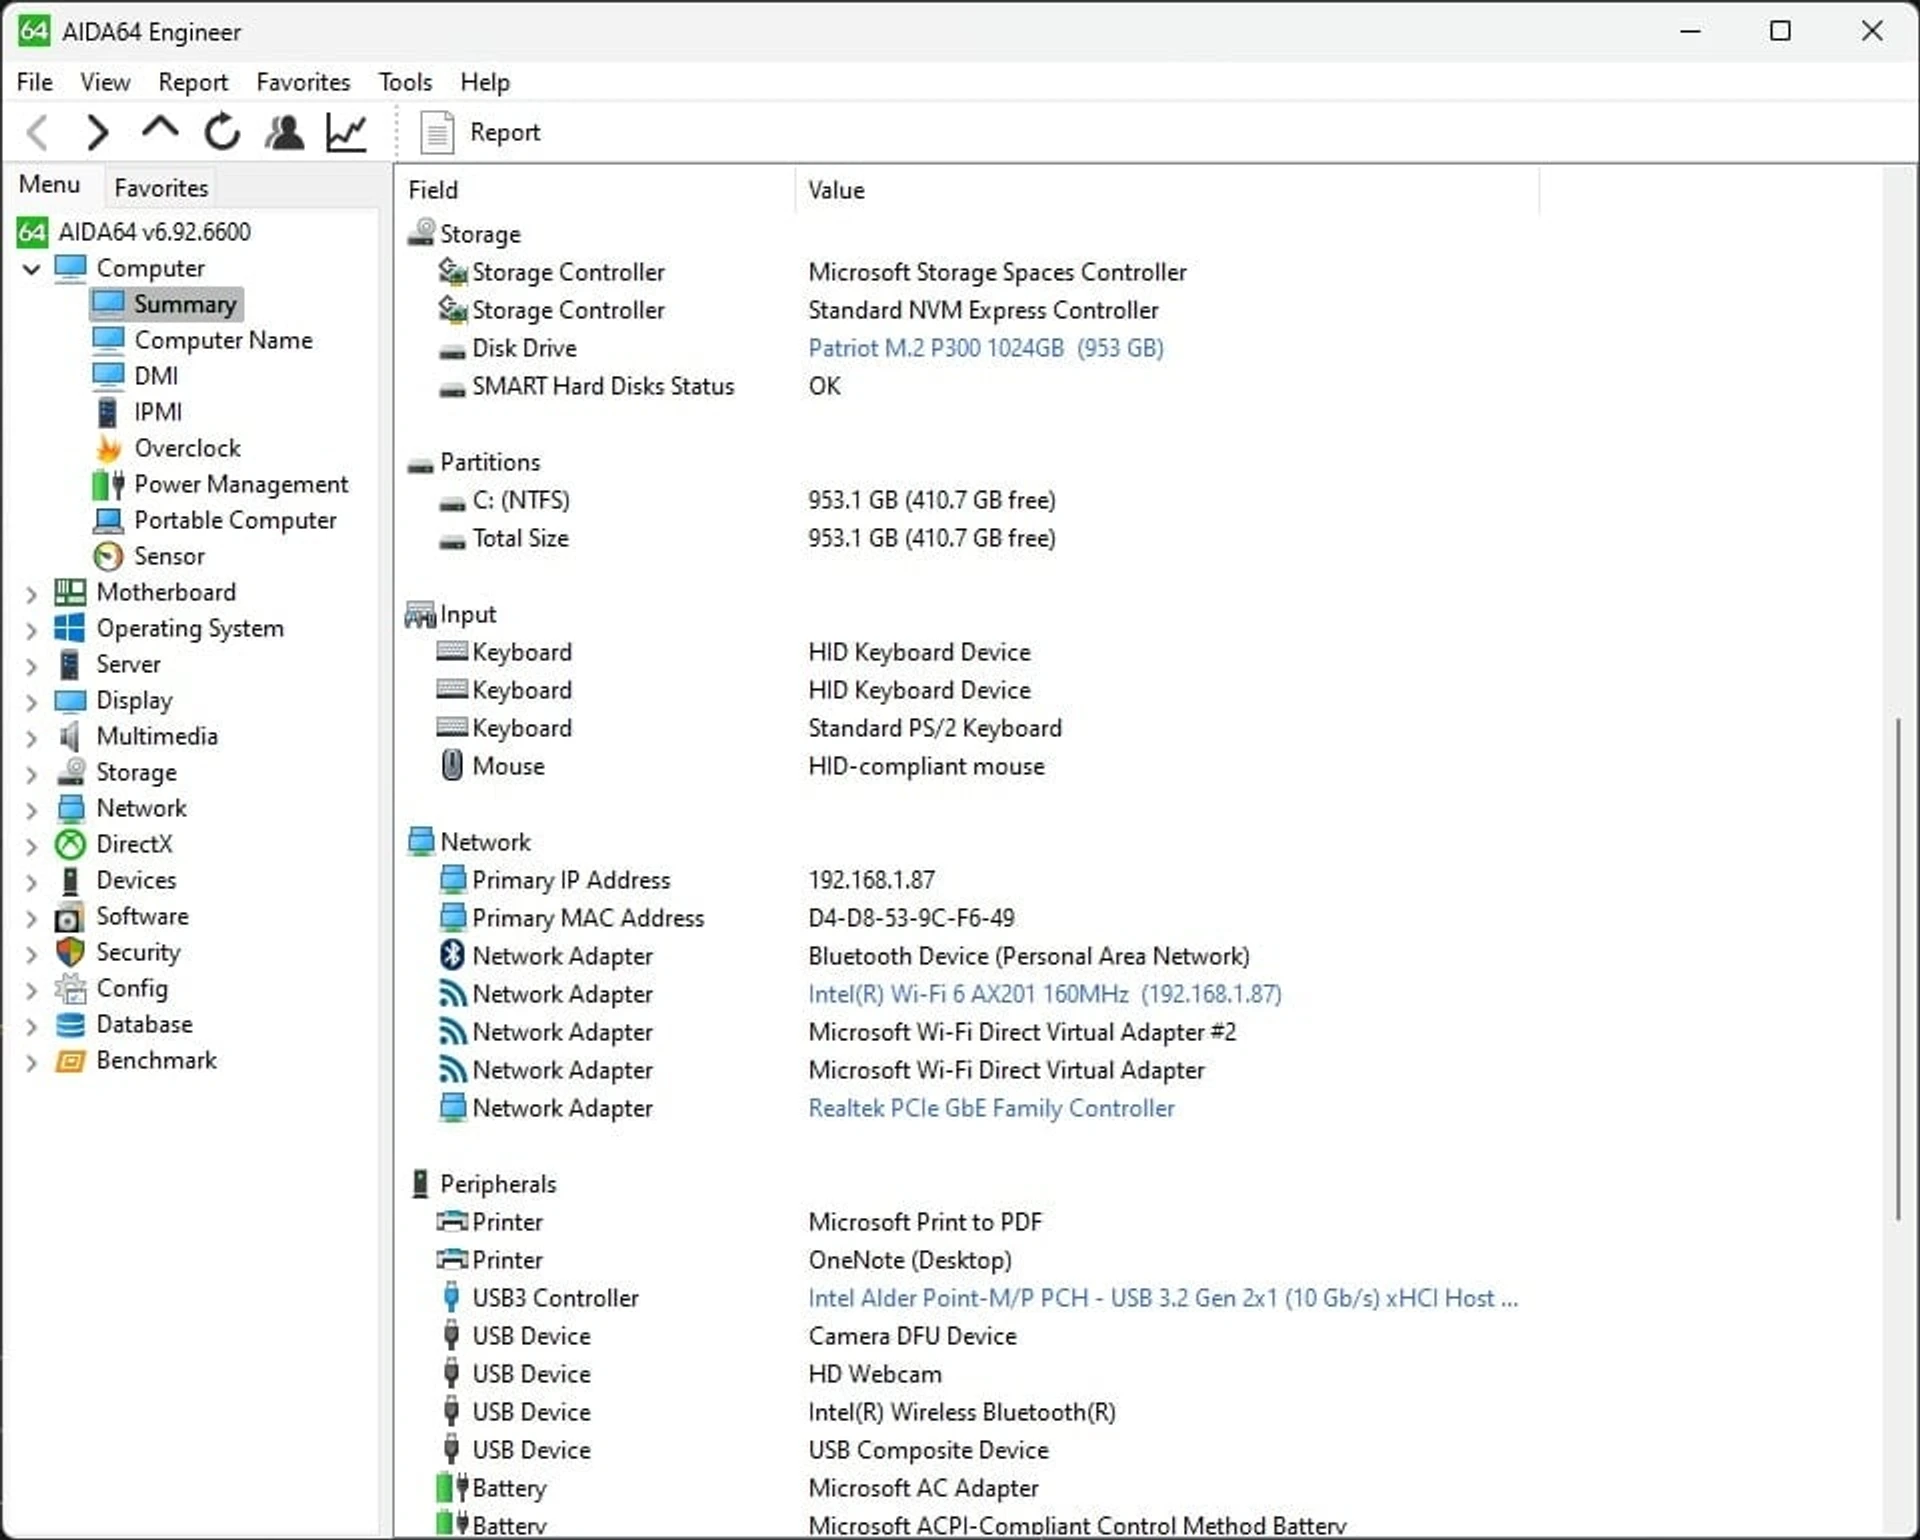Select the DMI icon in the tree
This screenshot has width=1920, height=1540.
click(x=108, y=376)
